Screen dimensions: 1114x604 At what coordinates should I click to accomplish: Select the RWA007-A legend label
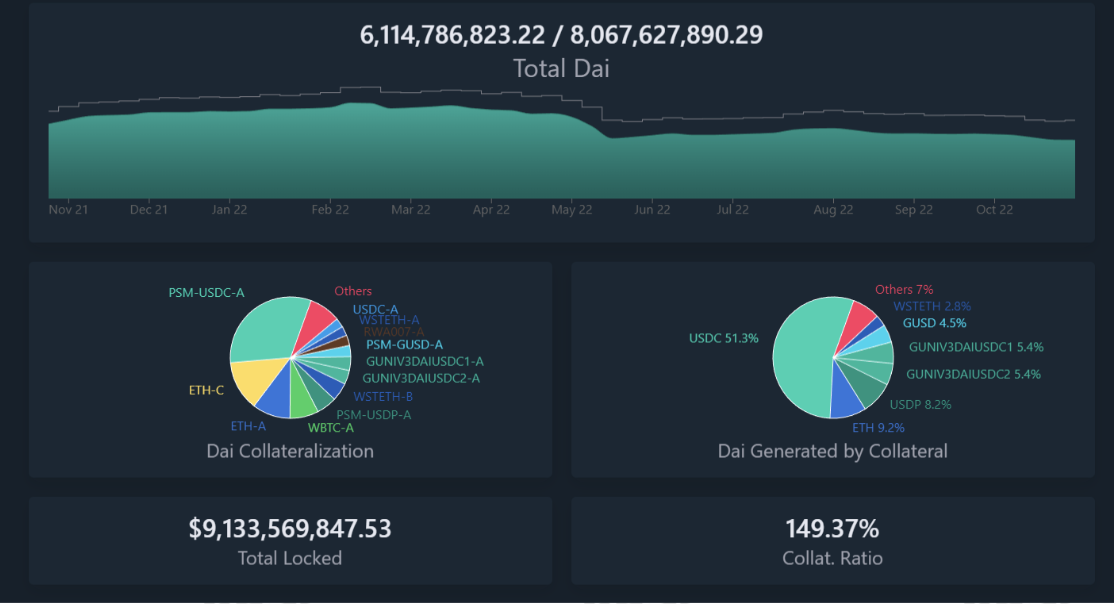(x=394, y=332)
